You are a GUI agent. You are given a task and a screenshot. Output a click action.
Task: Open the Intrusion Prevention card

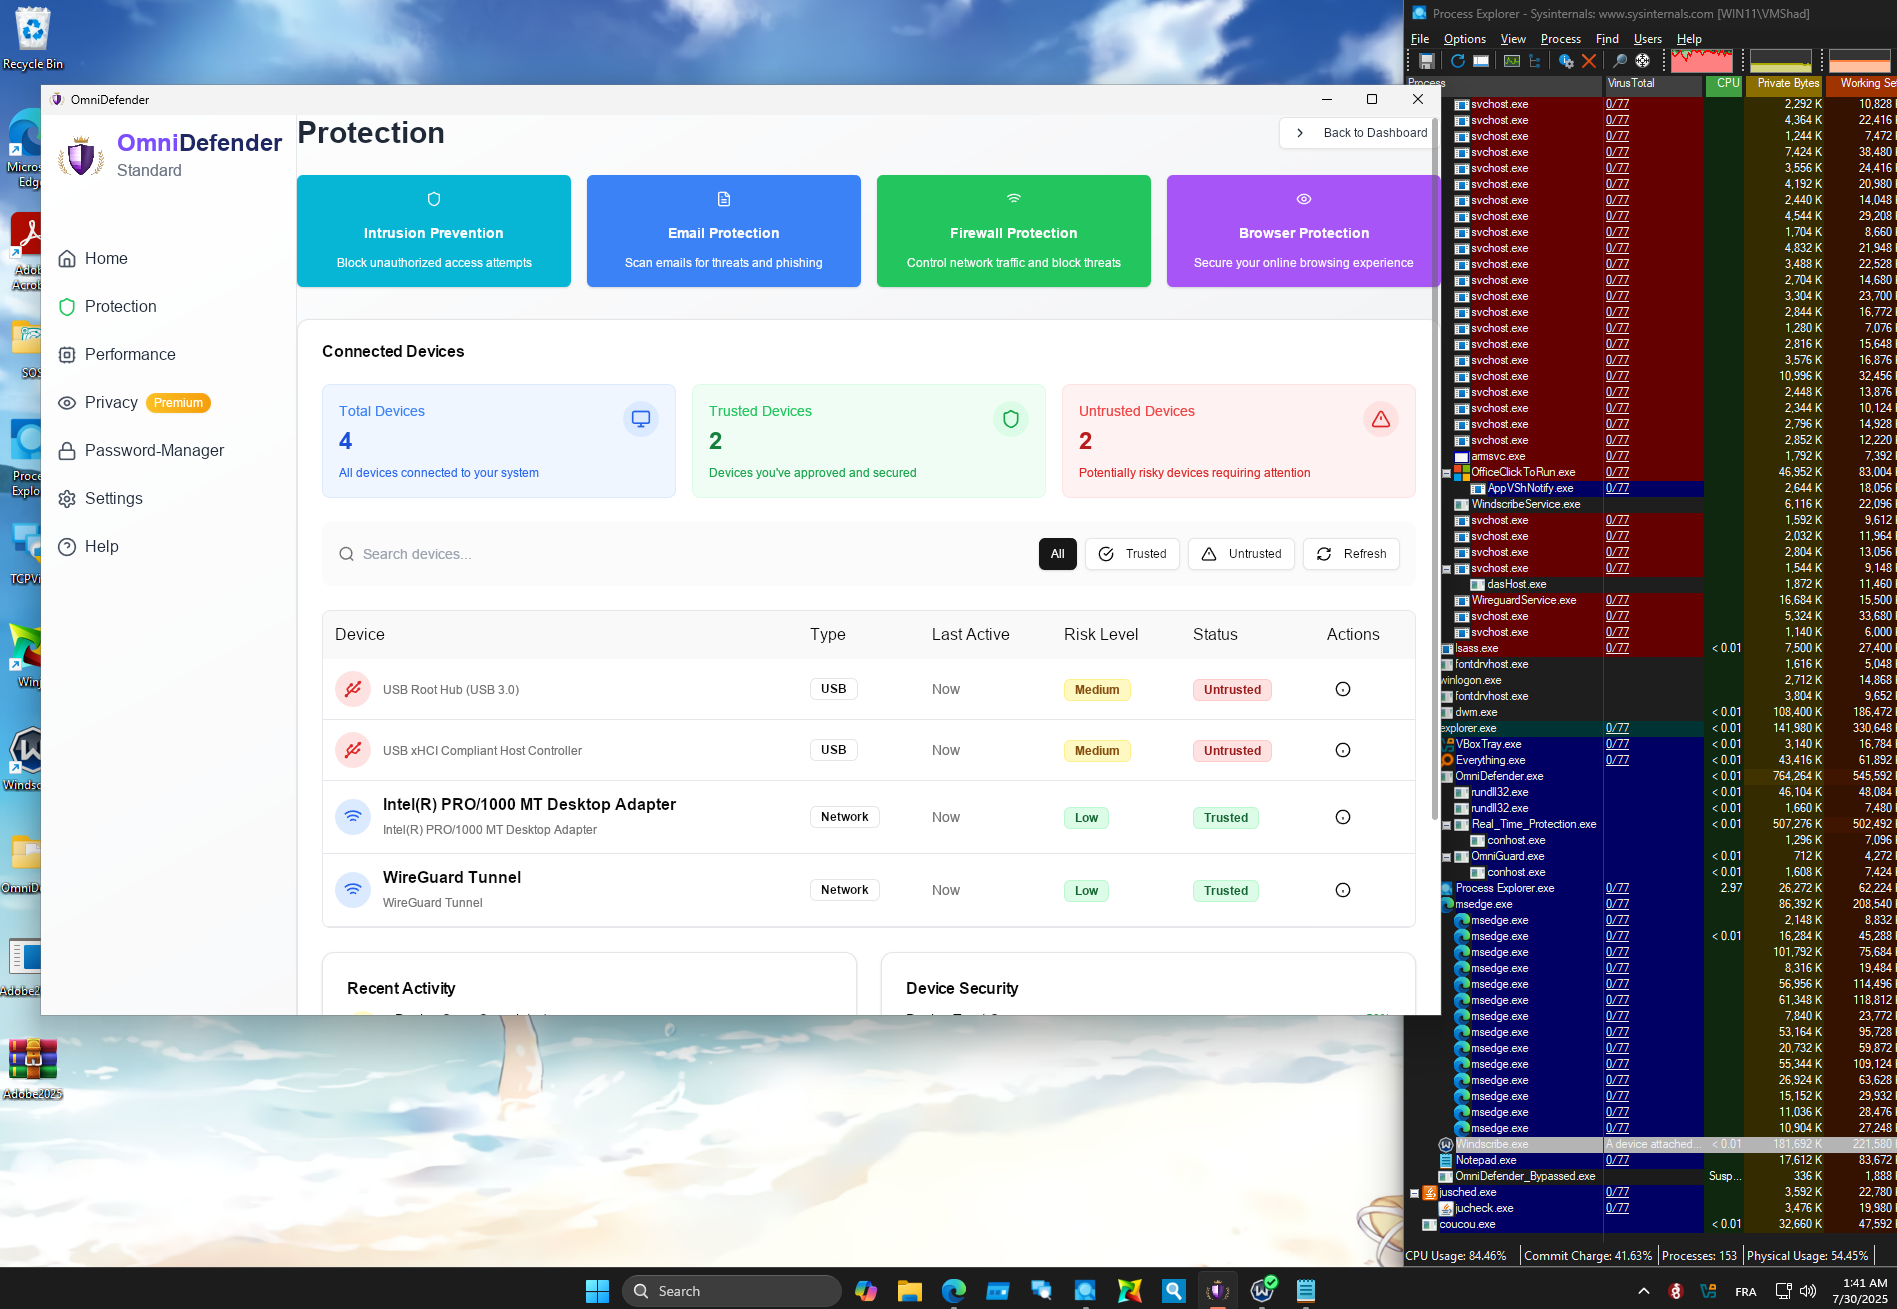[434, 231]
